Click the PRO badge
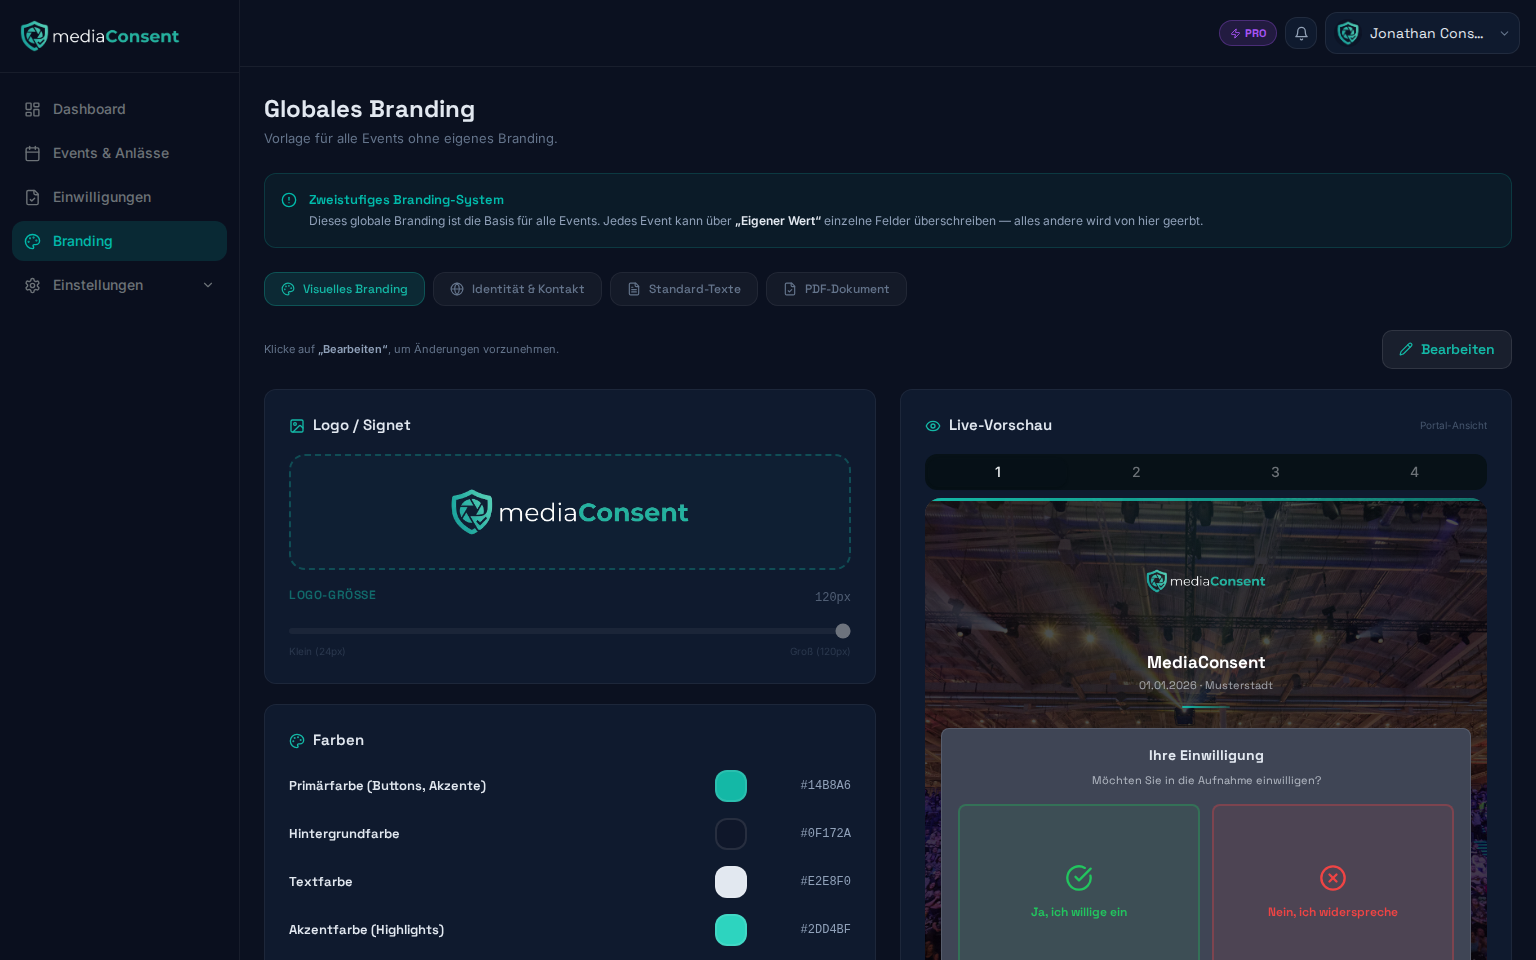The width and height of the screenshot is (1536, 960). tap(1248, 33)
